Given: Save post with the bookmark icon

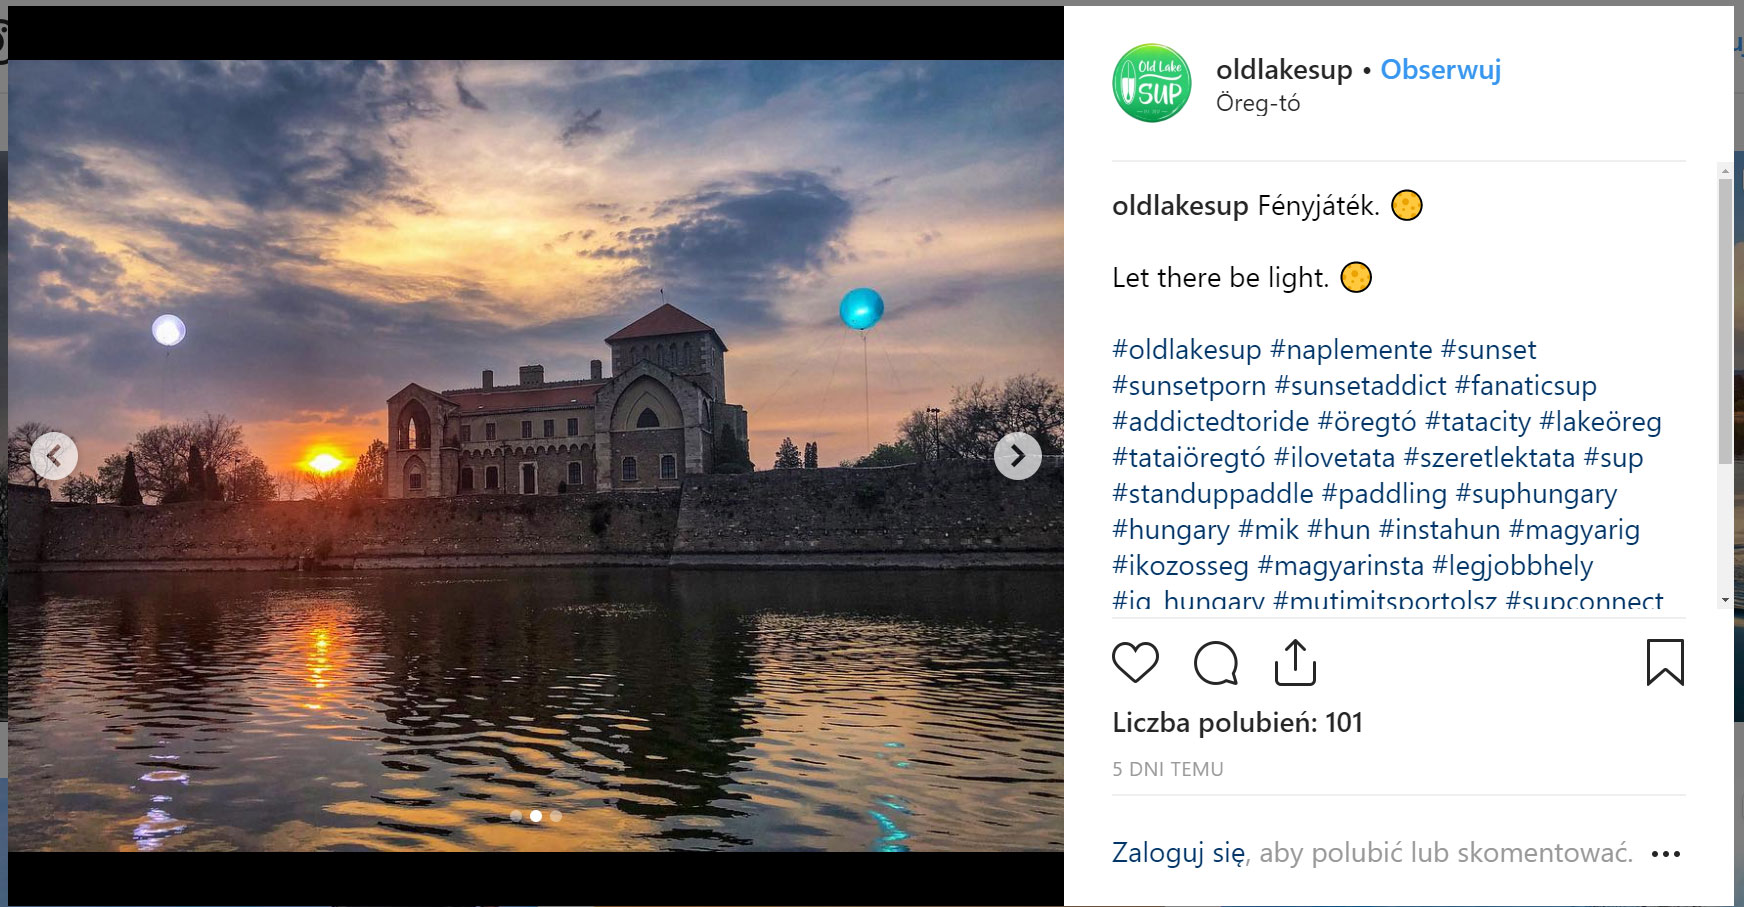Looking at the screenshot, I should pyautogui.click(x=1665, y=662).
